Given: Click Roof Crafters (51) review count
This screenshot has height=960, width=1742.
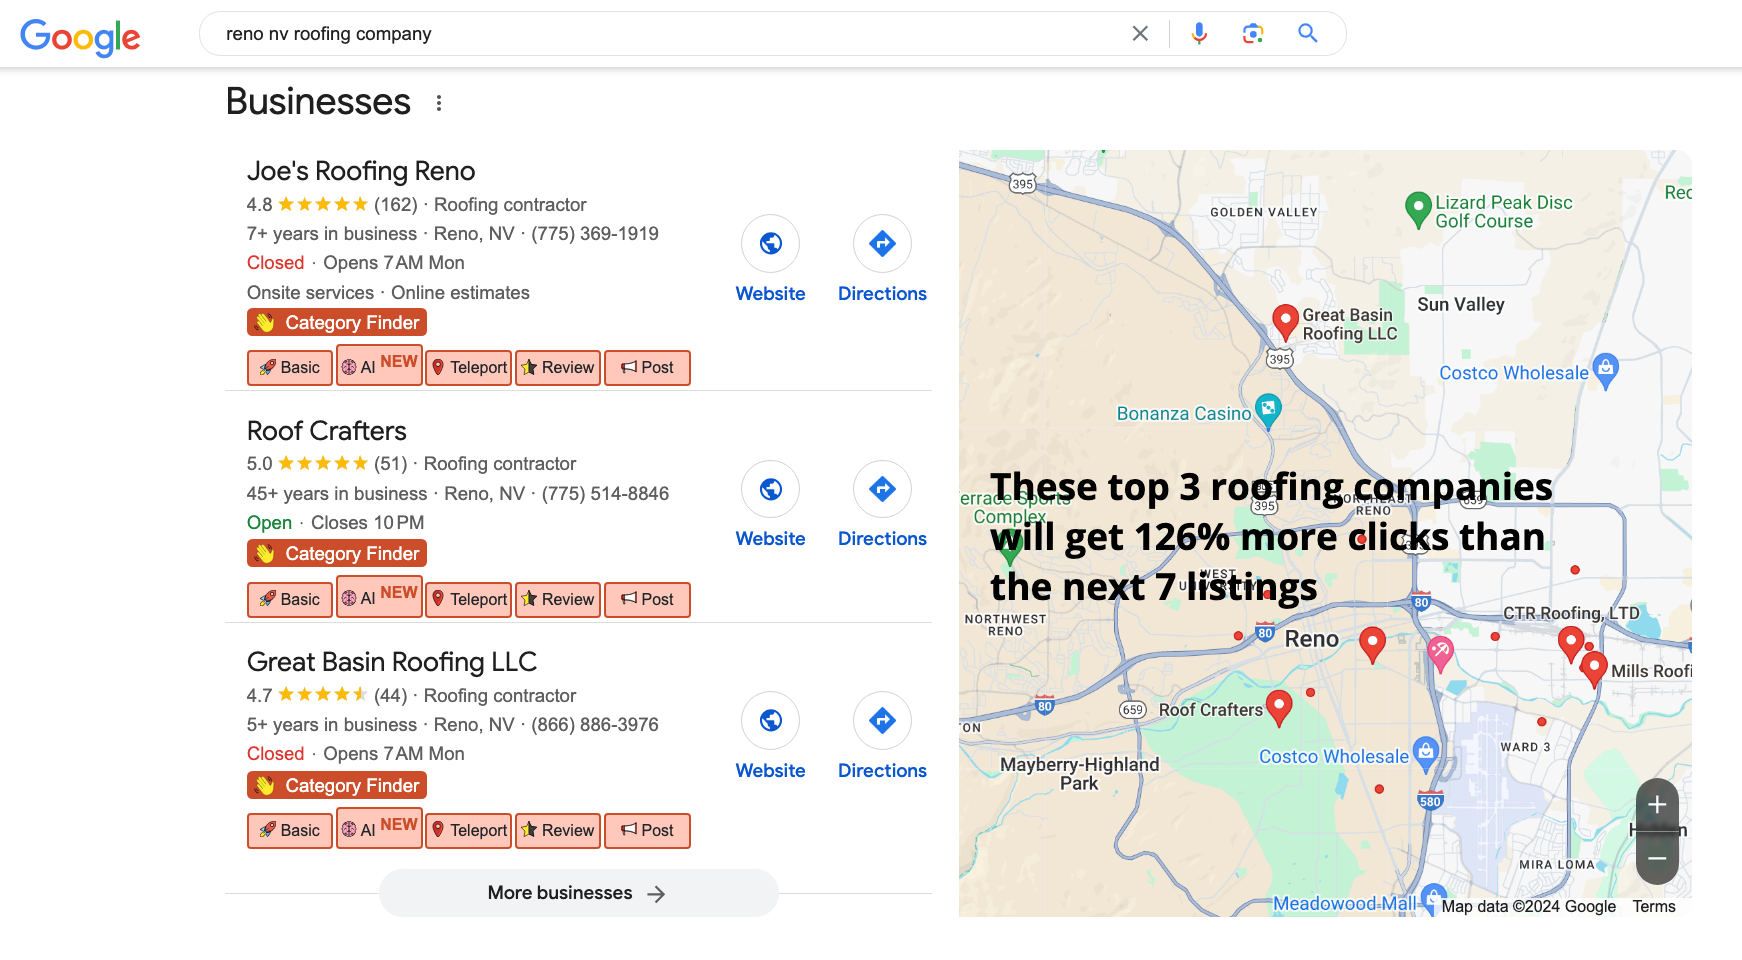Looking at the screenshot, I should [x=391, y=463].
